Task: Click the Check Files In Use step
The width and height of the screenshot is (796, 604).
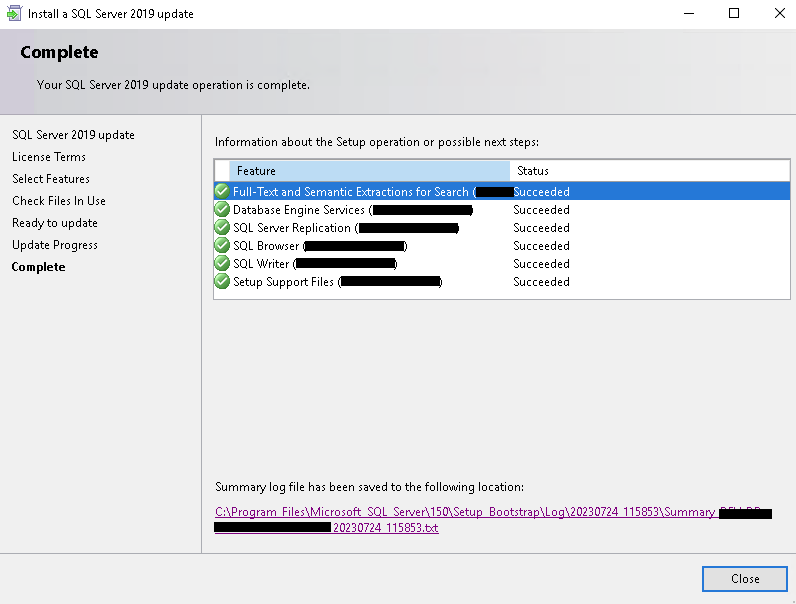Action: (59, 201)
